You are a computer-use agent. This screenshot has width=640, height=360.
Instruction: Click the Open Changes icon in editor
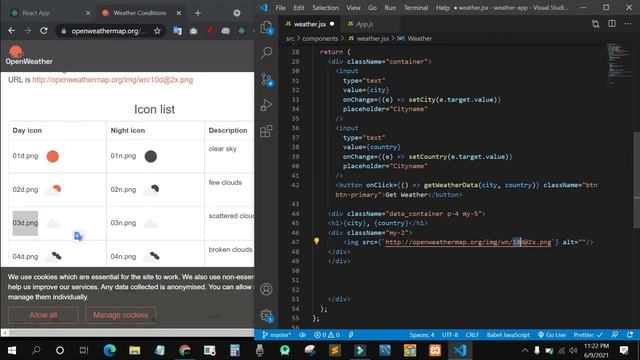pyautogui.click(x=596, y=24)
